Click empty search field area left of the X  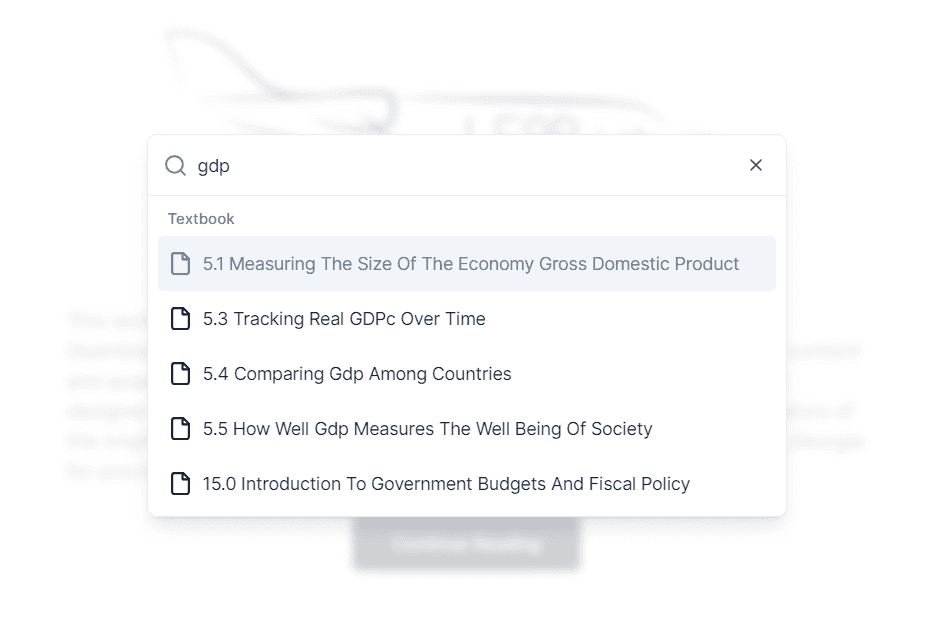click(x=600, y=166)
